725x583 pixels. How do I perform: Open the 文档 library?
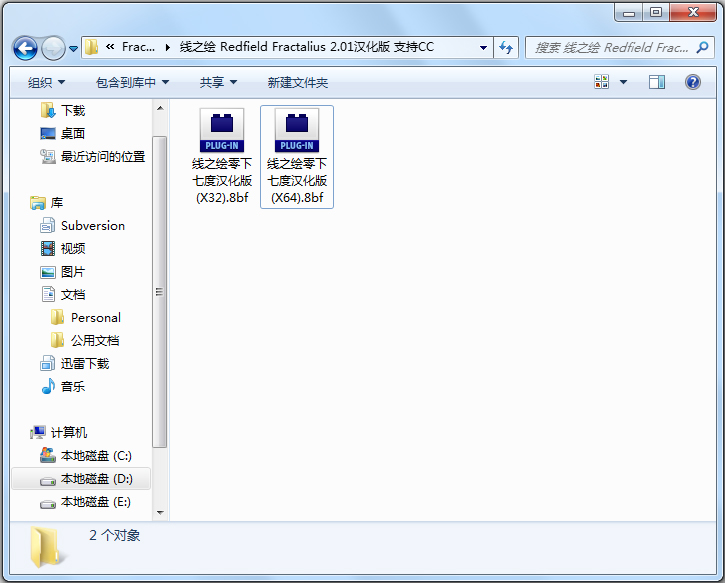(x=73, y=295)
